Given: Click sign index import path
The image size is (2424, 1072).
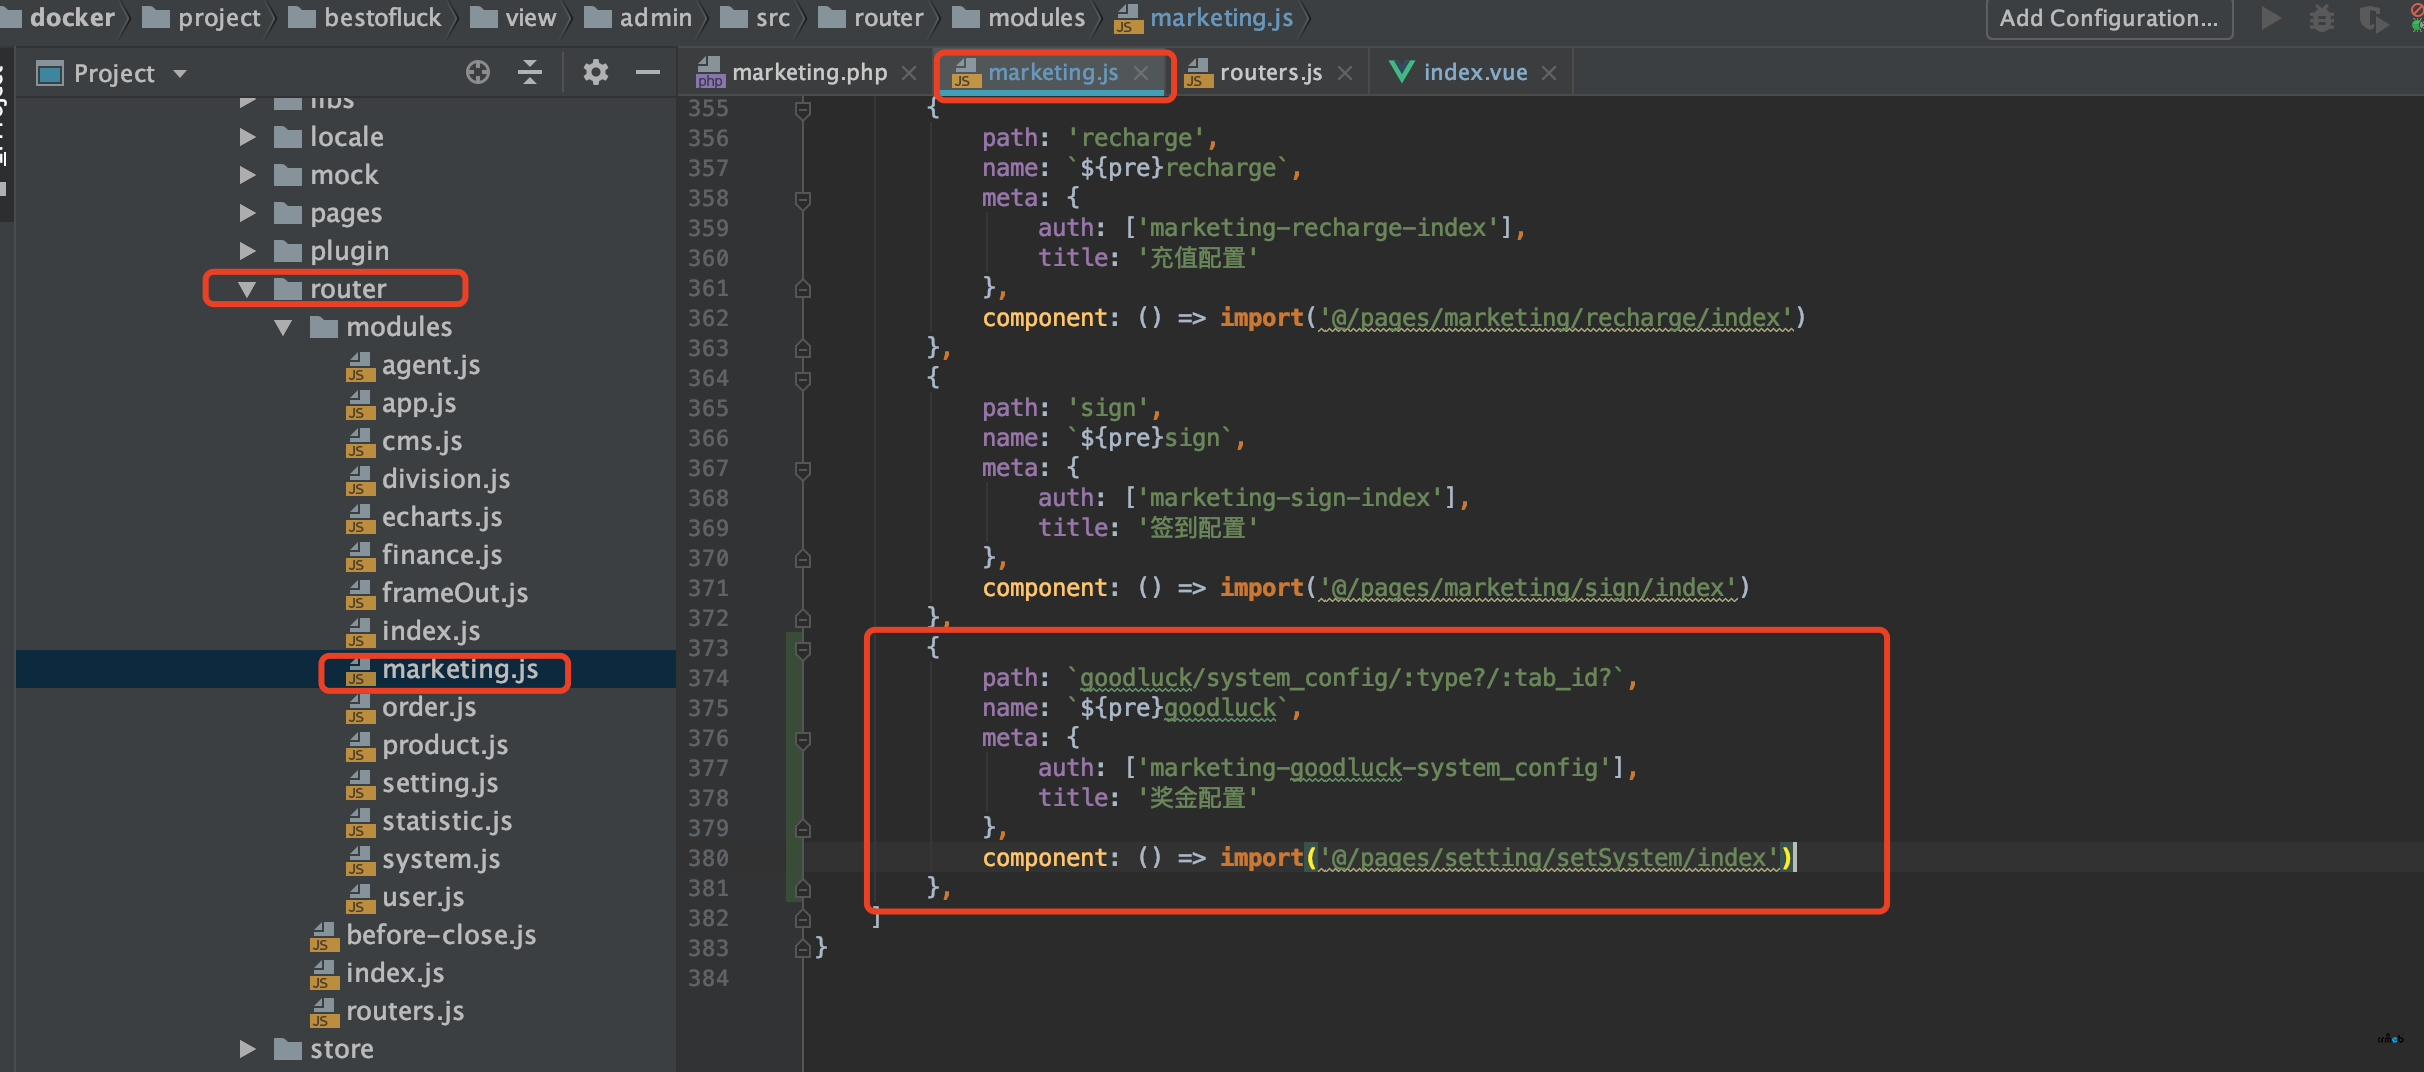Looking at the screenshot, I should 1528,588.
